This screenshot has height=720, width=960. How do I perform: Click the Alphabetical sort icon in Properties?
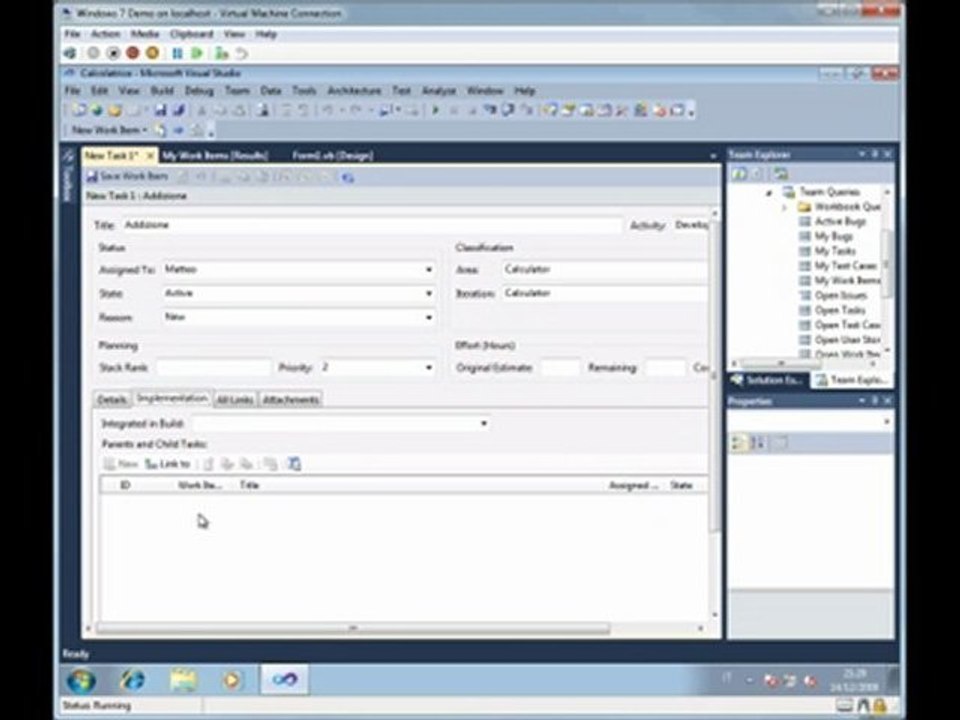click(x=758, y=443)
